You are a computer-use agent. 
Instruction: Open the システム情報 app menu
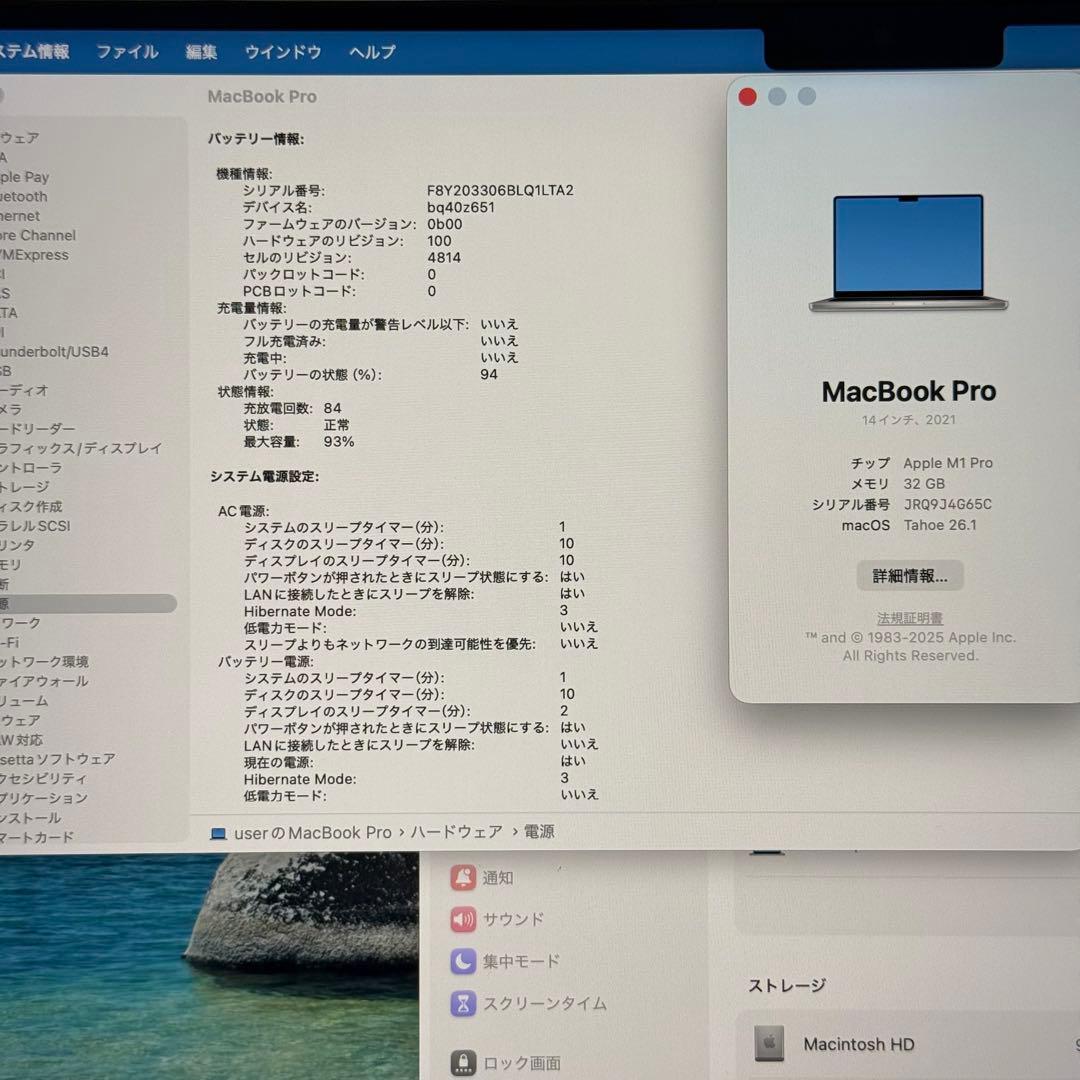(34, 52)
